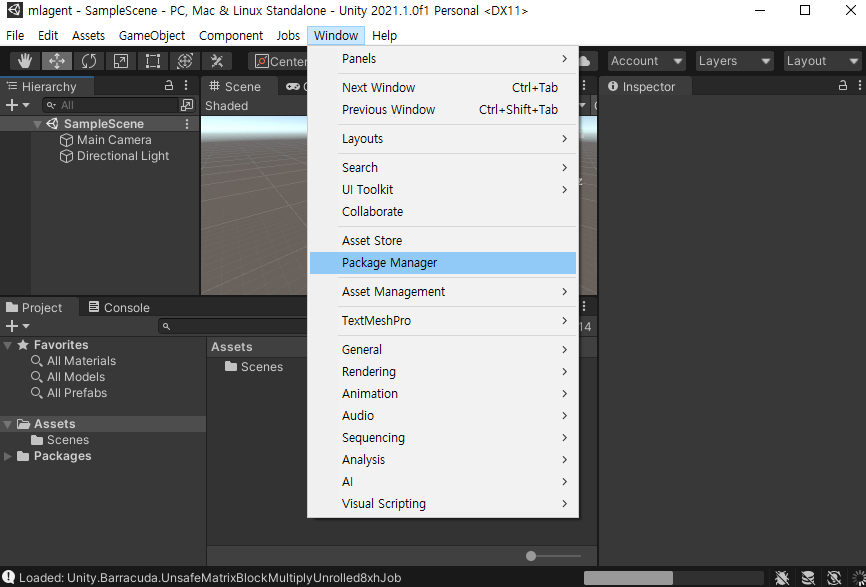Open custom editor tools icon
The height and width of the screenshot is (587, 866).
tap(216, 61)
